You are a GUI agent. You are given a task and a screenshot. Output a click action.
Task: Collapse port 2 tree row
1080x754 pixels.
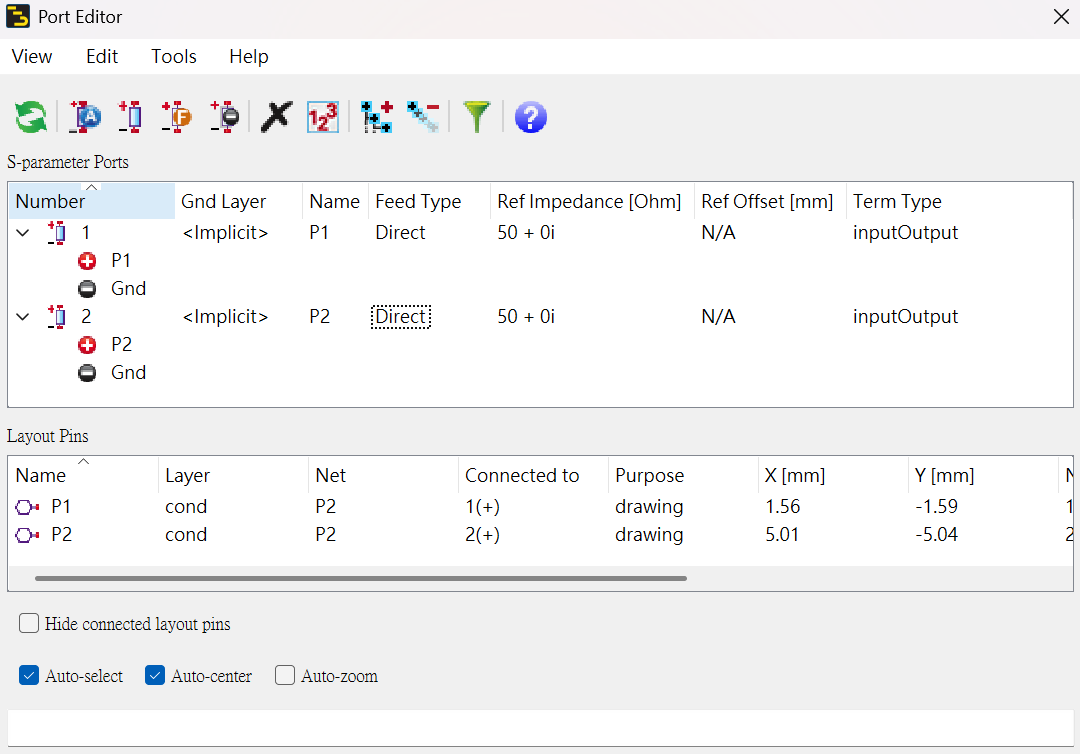coord(23,317)
